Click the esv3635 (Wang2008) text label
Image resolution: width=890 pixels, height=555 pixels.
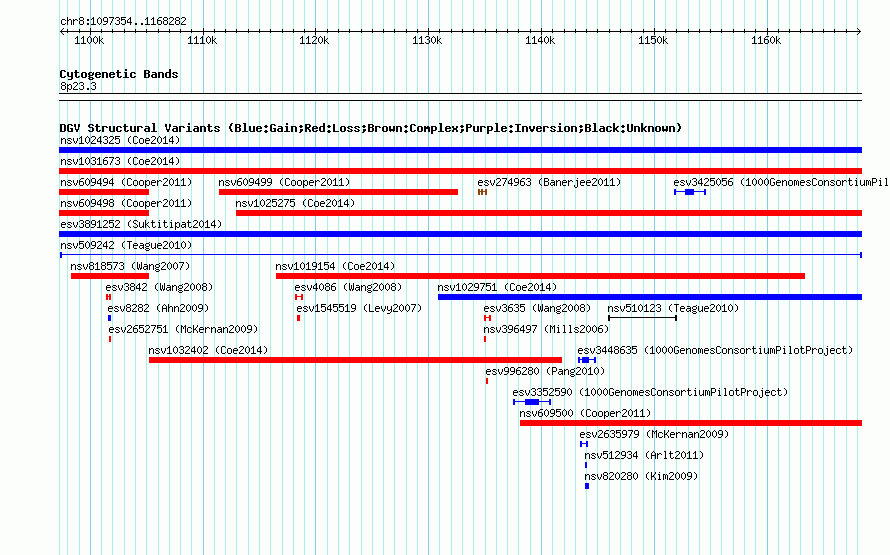537,308
